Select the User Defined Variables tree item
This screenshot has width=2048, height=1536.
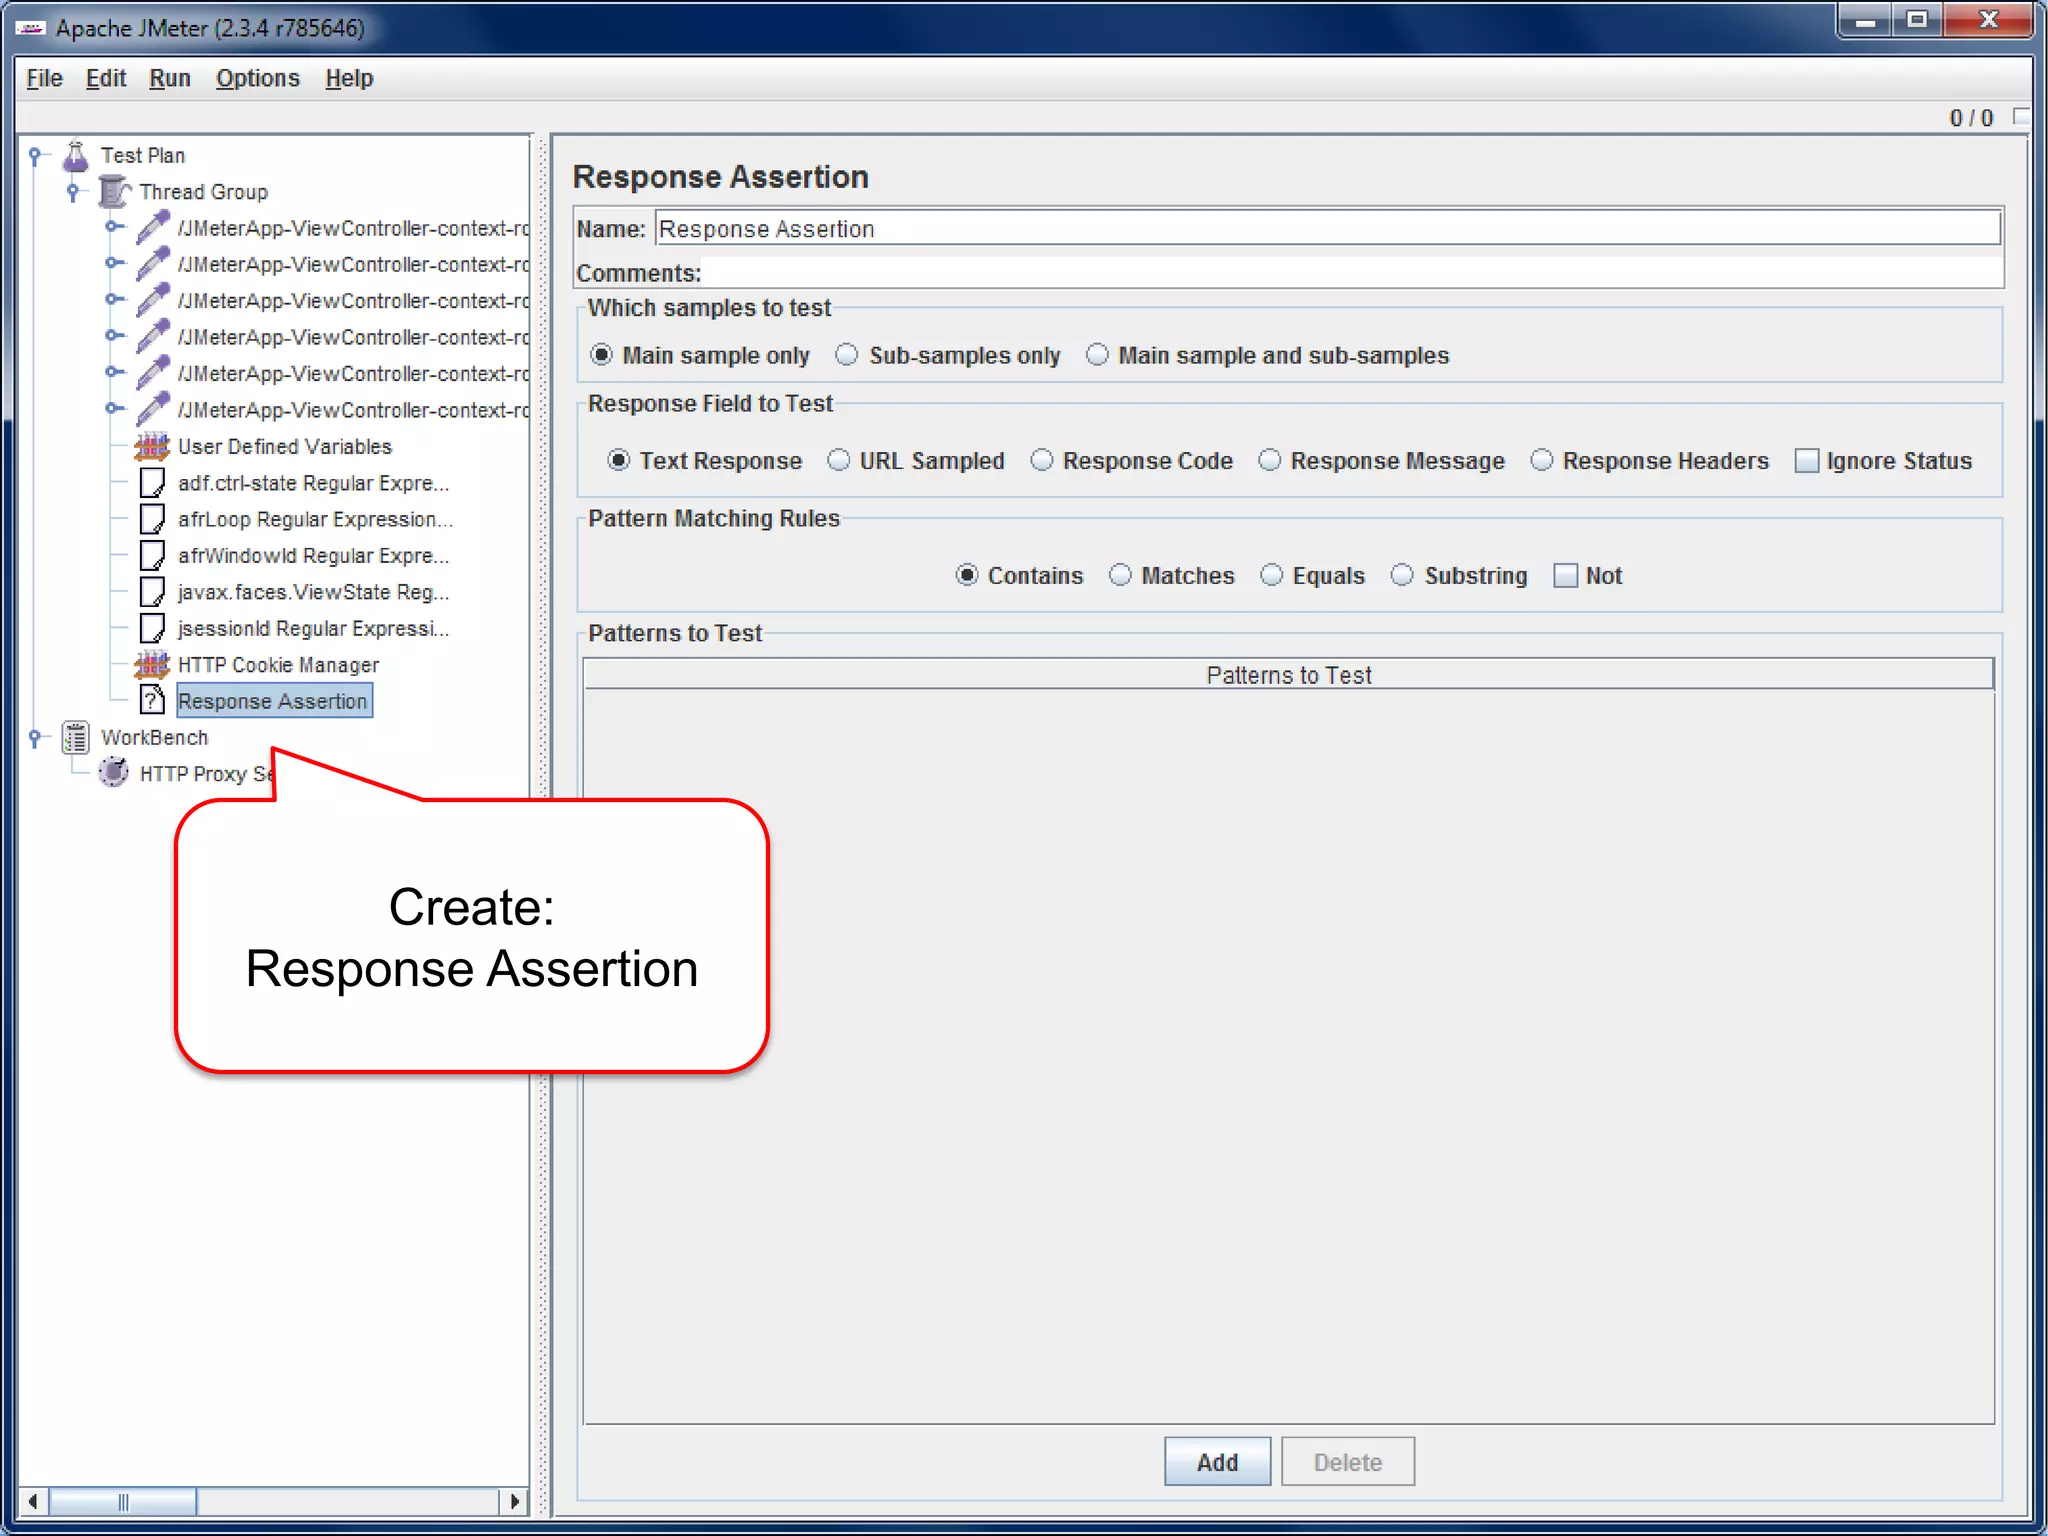coord(284,446)
